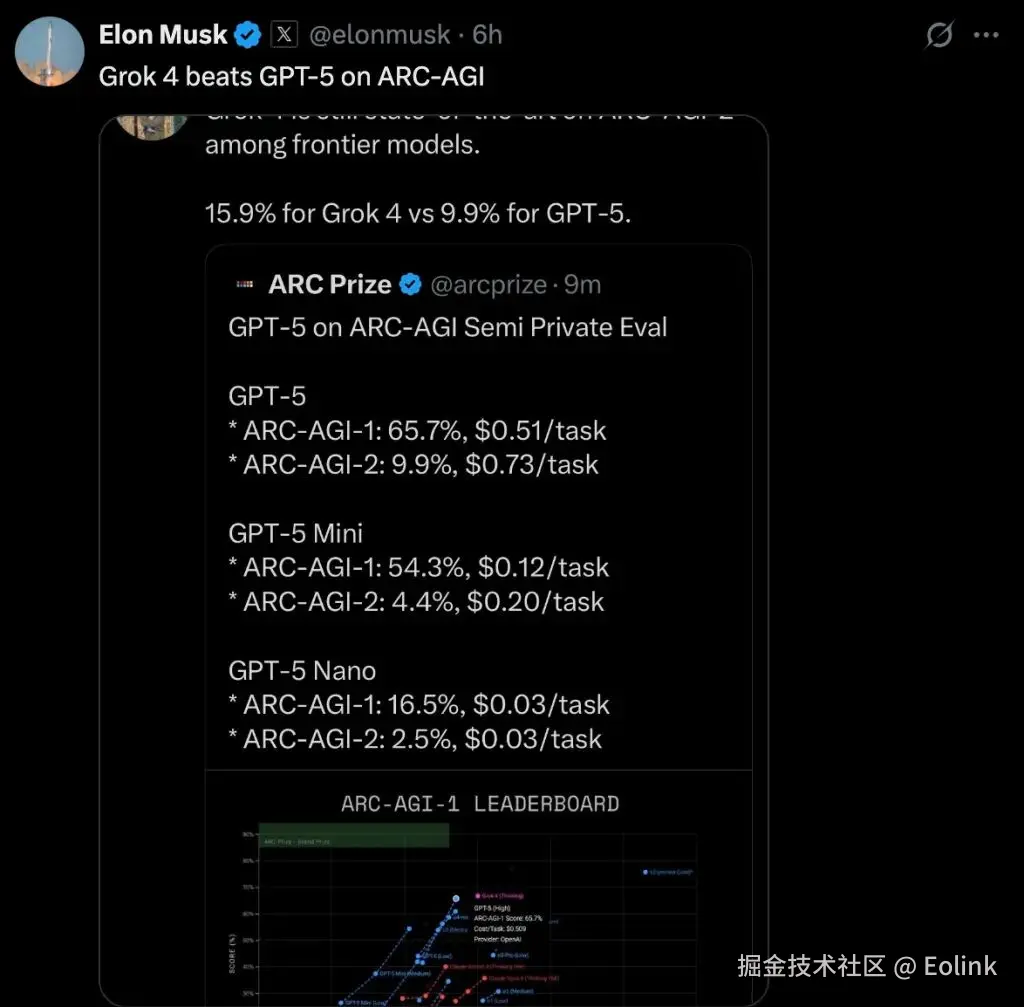Click the partially visible quoted author avatar

(150, 123)
